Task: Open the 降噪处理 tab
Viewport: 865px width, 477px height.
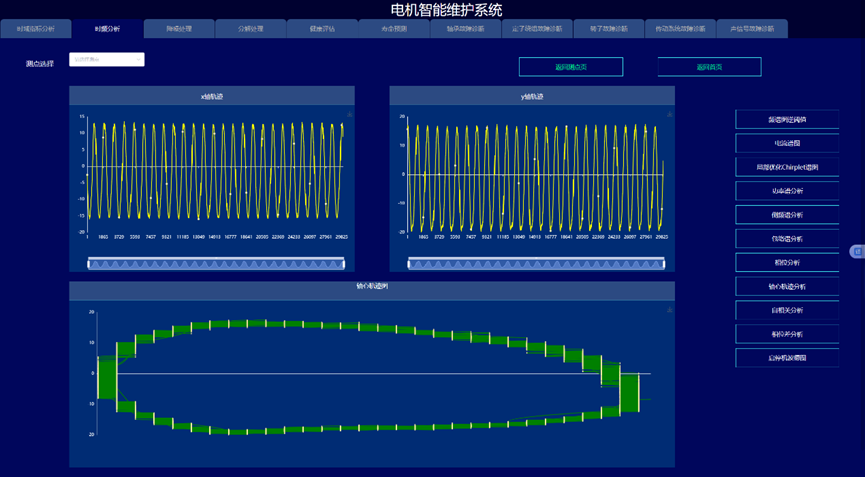Action: pyautogui.click(x=179, y=29)
